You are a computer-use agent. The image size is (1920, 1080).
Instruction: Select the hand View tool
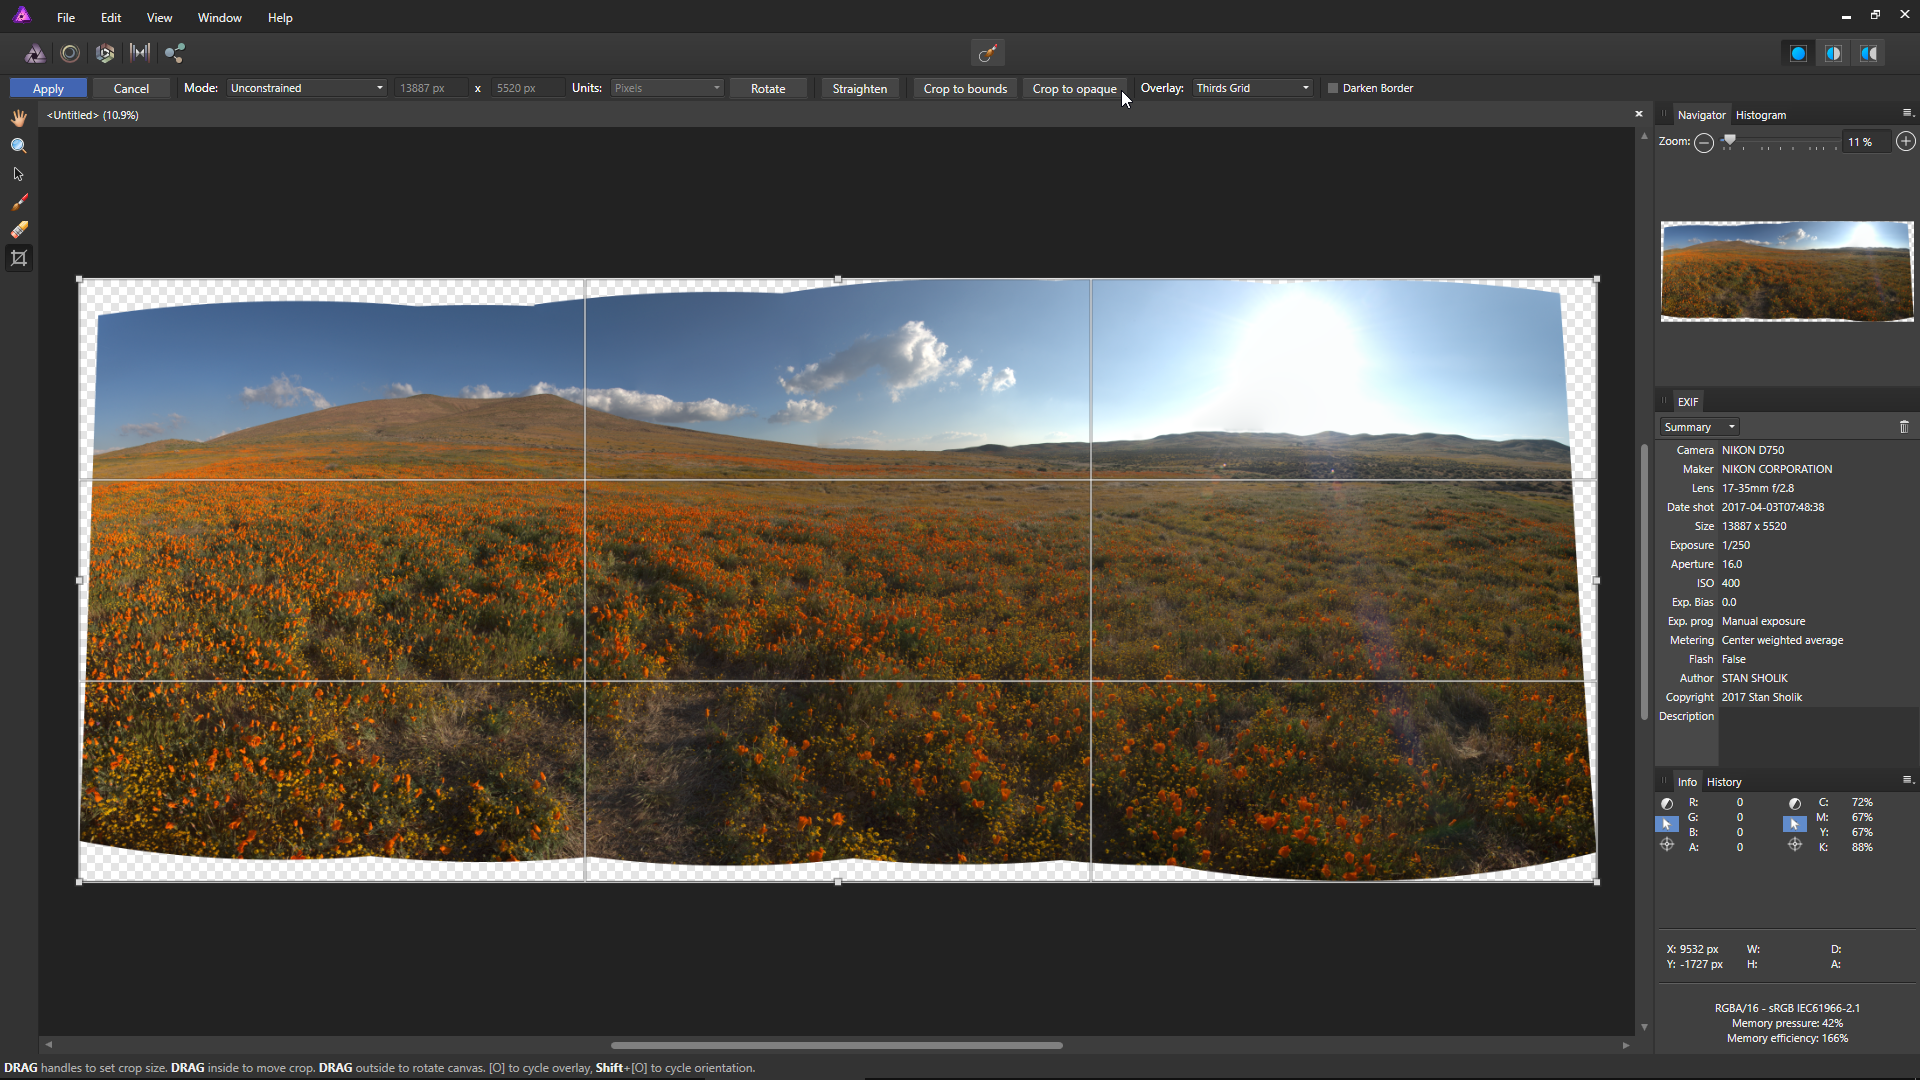click(x=19, y=118)
